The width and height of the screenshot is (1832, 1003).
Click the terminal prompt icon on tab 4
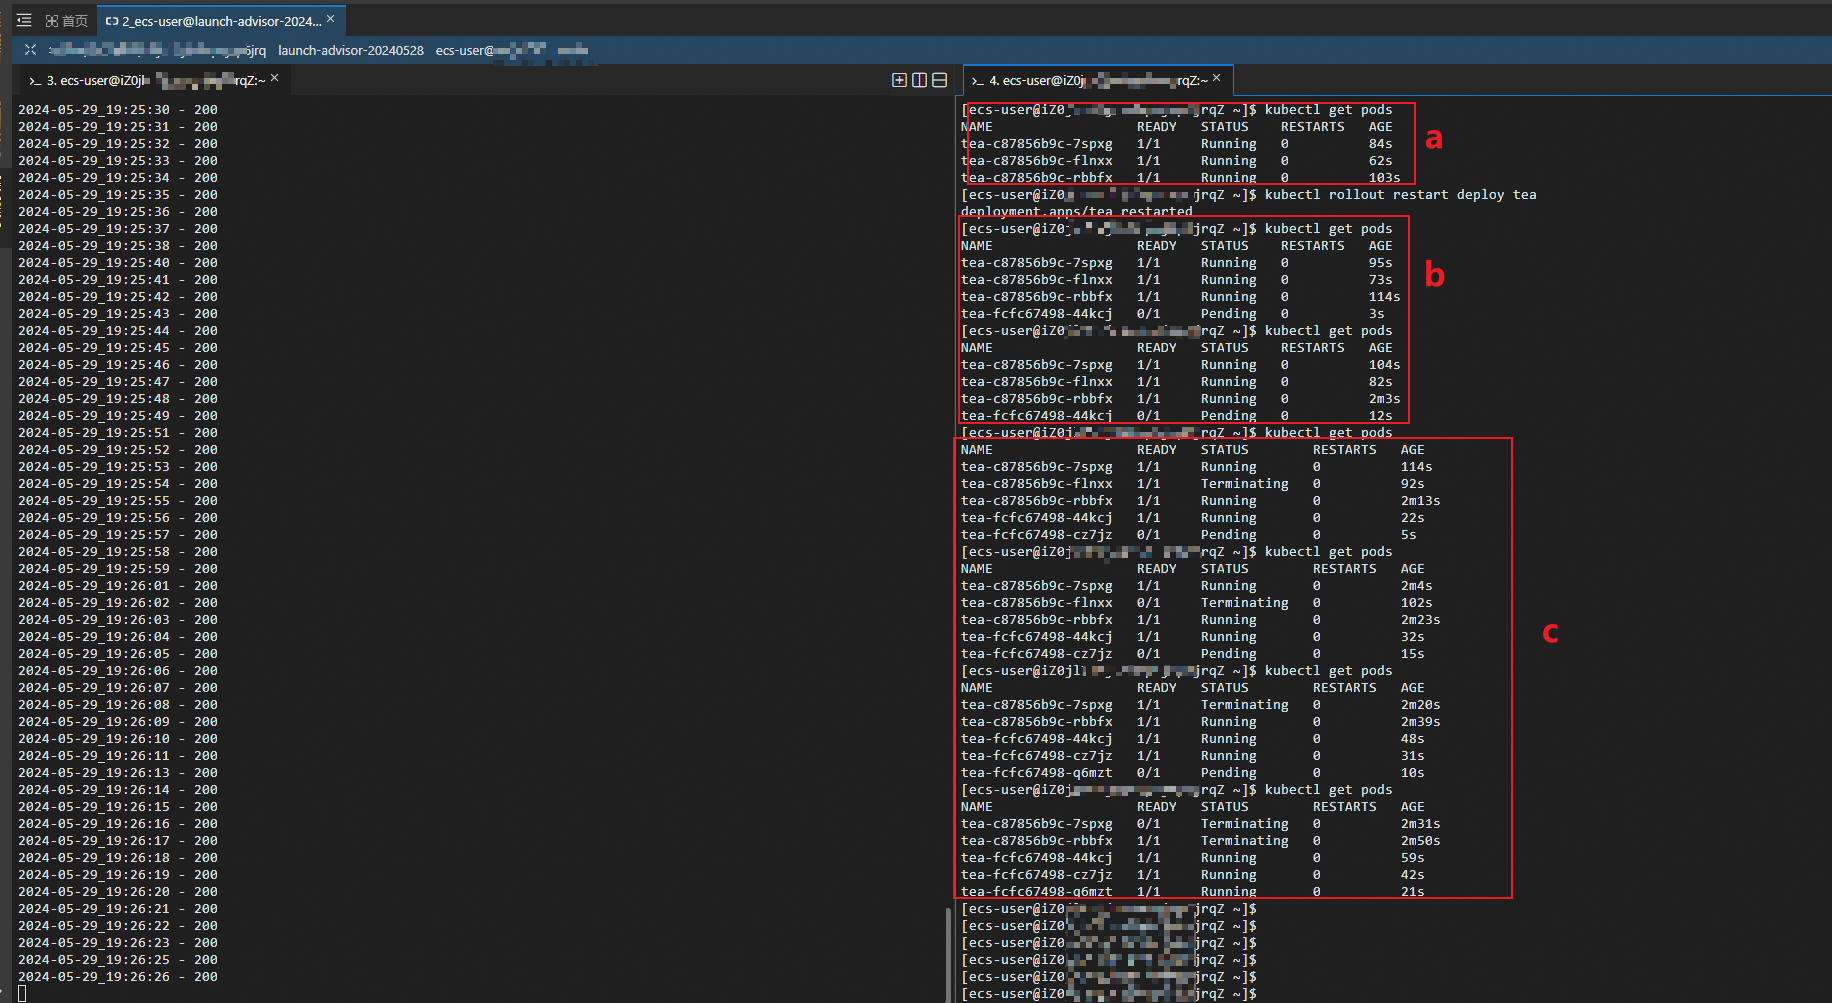(x=978, y=81)
